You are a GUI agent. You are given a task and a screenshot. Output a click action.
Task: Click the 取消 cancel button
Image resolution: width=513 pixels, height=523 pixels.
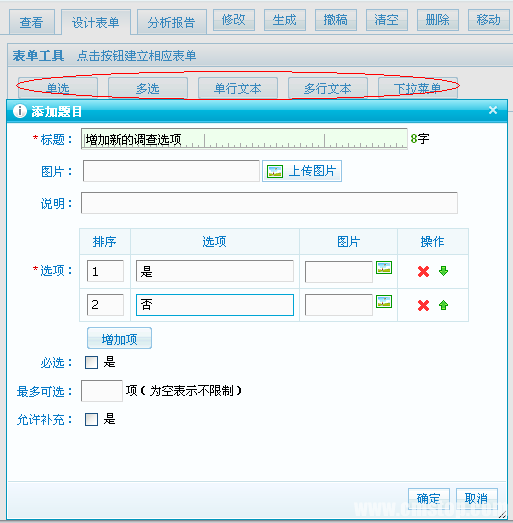click(x=477, y=499)
